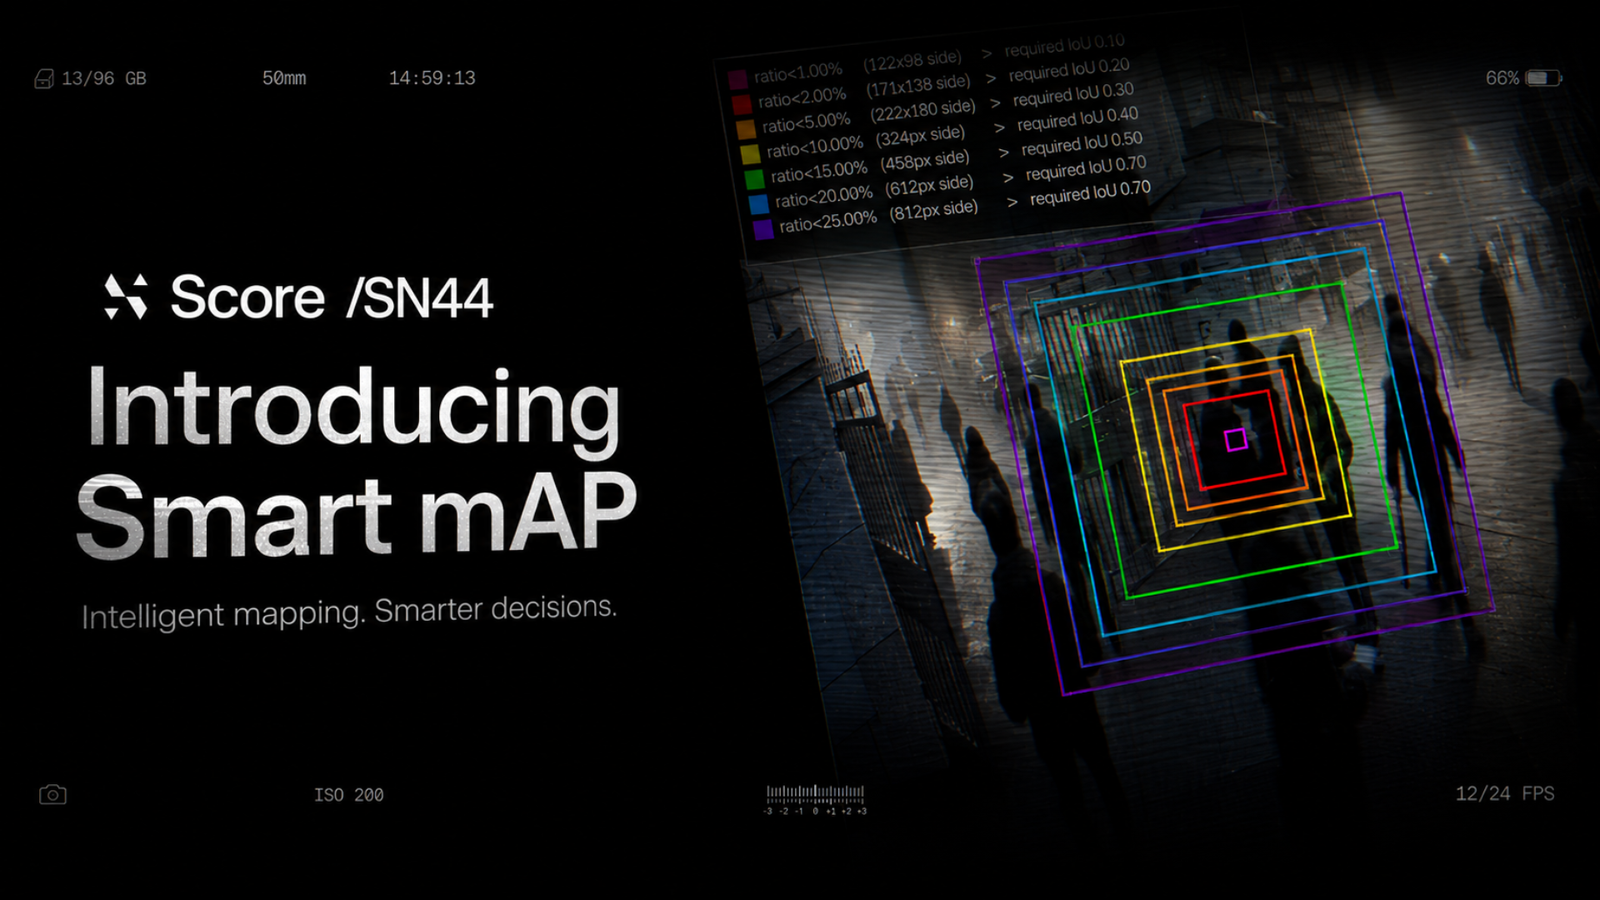Screen dimensions: 1600x900
Task: Click the "ratio<10.00%" legend label
Action: 815,147
